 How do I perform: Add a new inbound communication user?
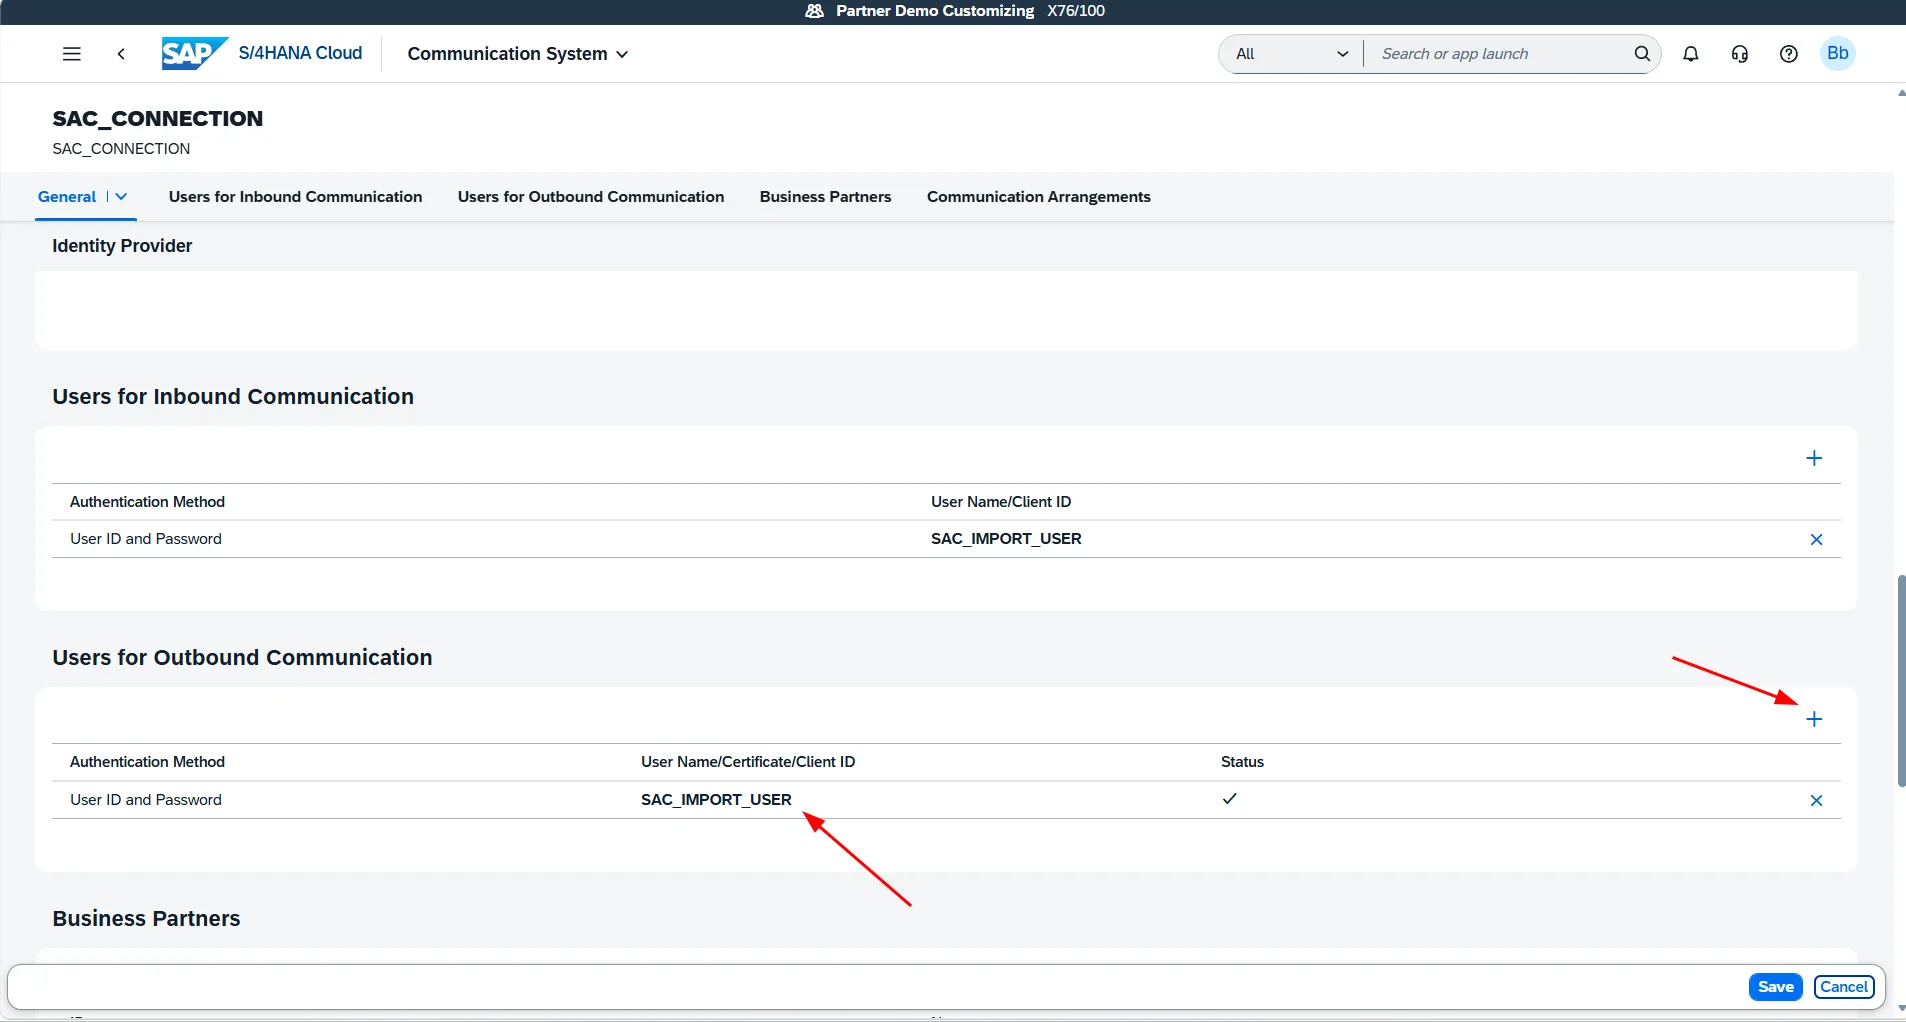click(x=1814, y=458)
